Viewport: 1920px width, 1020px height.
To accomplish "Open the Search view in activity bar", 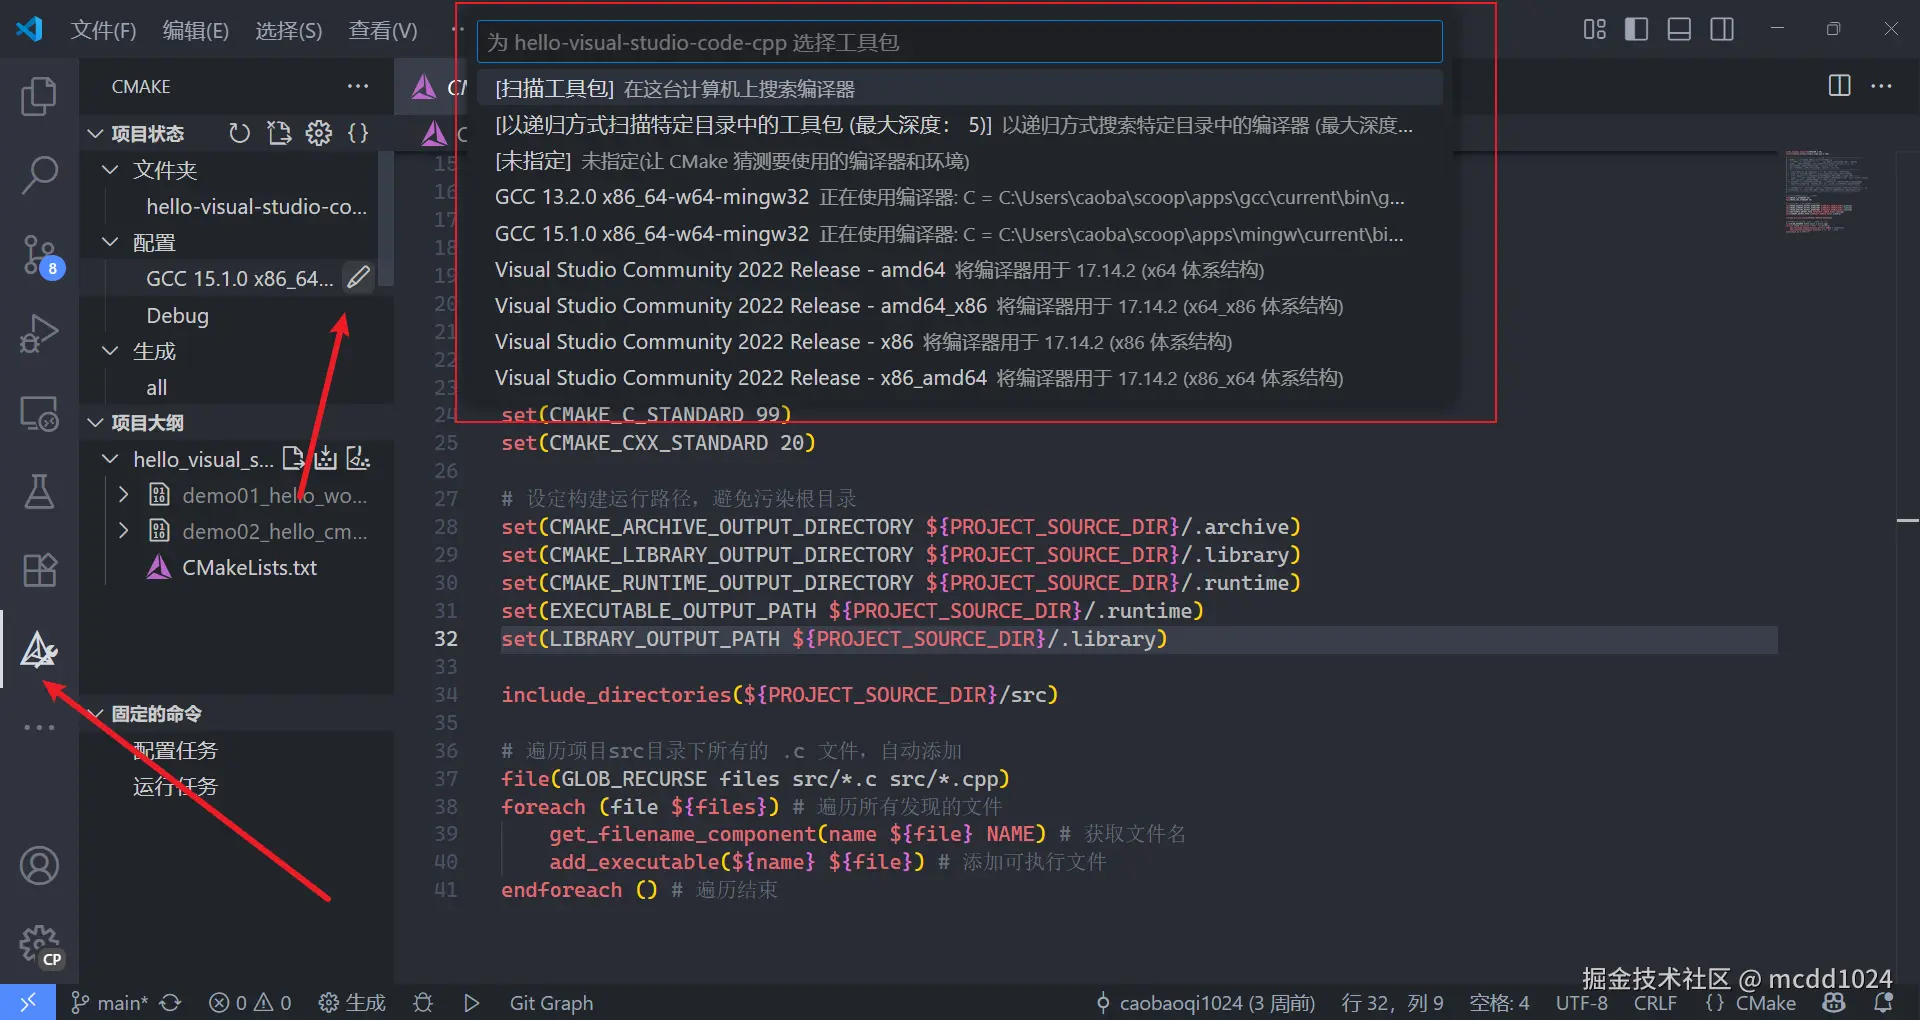I will pos(39,175).
